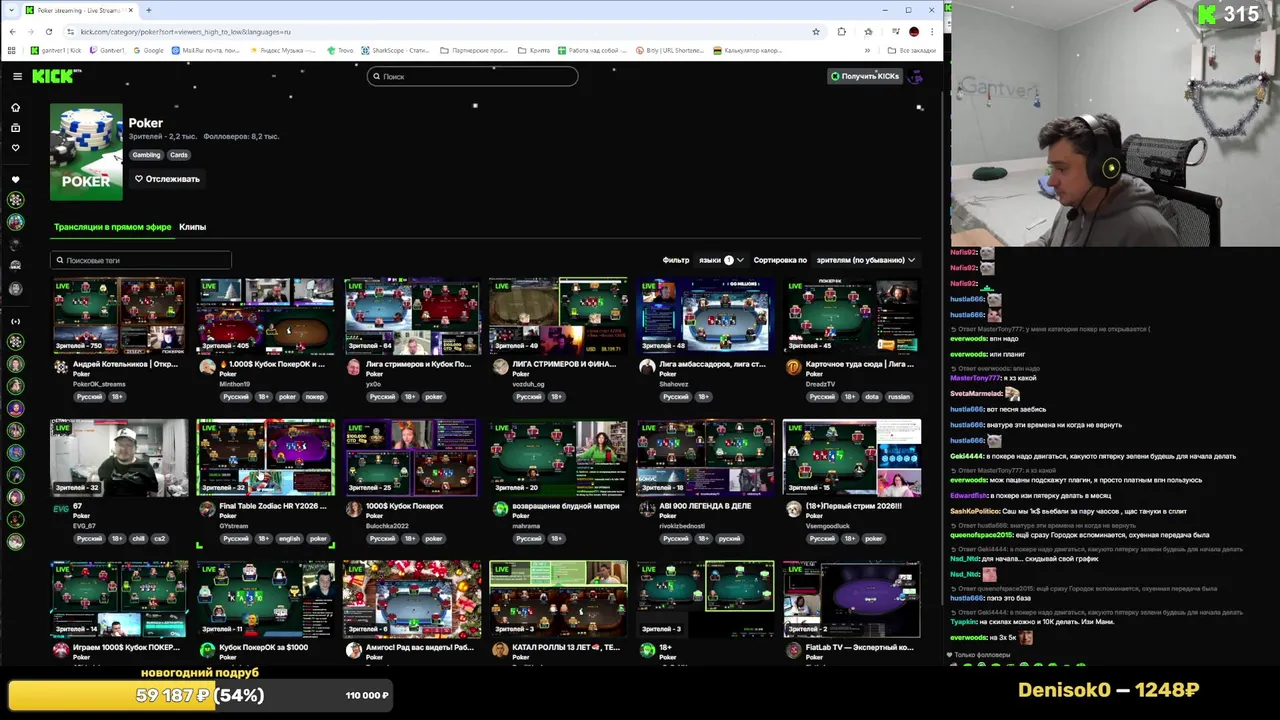Click the green KICK logo

point(55,76)
